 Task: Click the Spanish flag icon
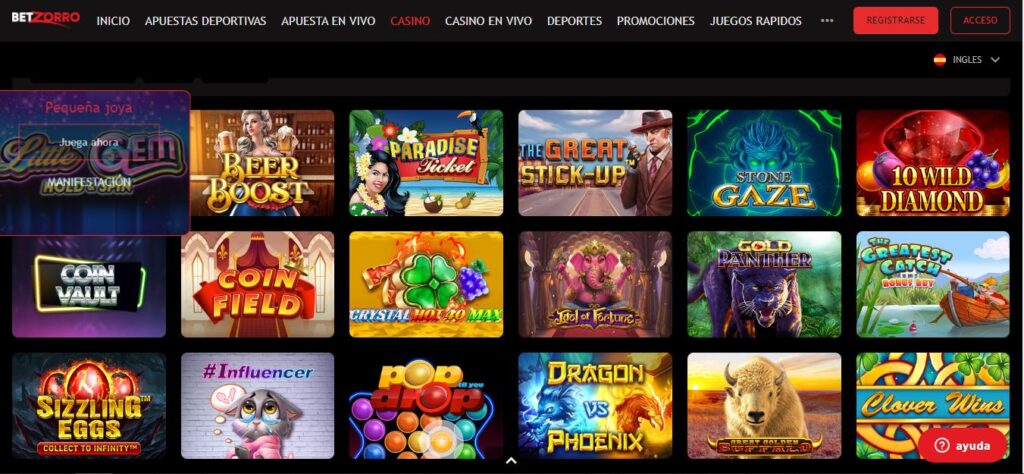pyautogui.click(x=940, y=60)
